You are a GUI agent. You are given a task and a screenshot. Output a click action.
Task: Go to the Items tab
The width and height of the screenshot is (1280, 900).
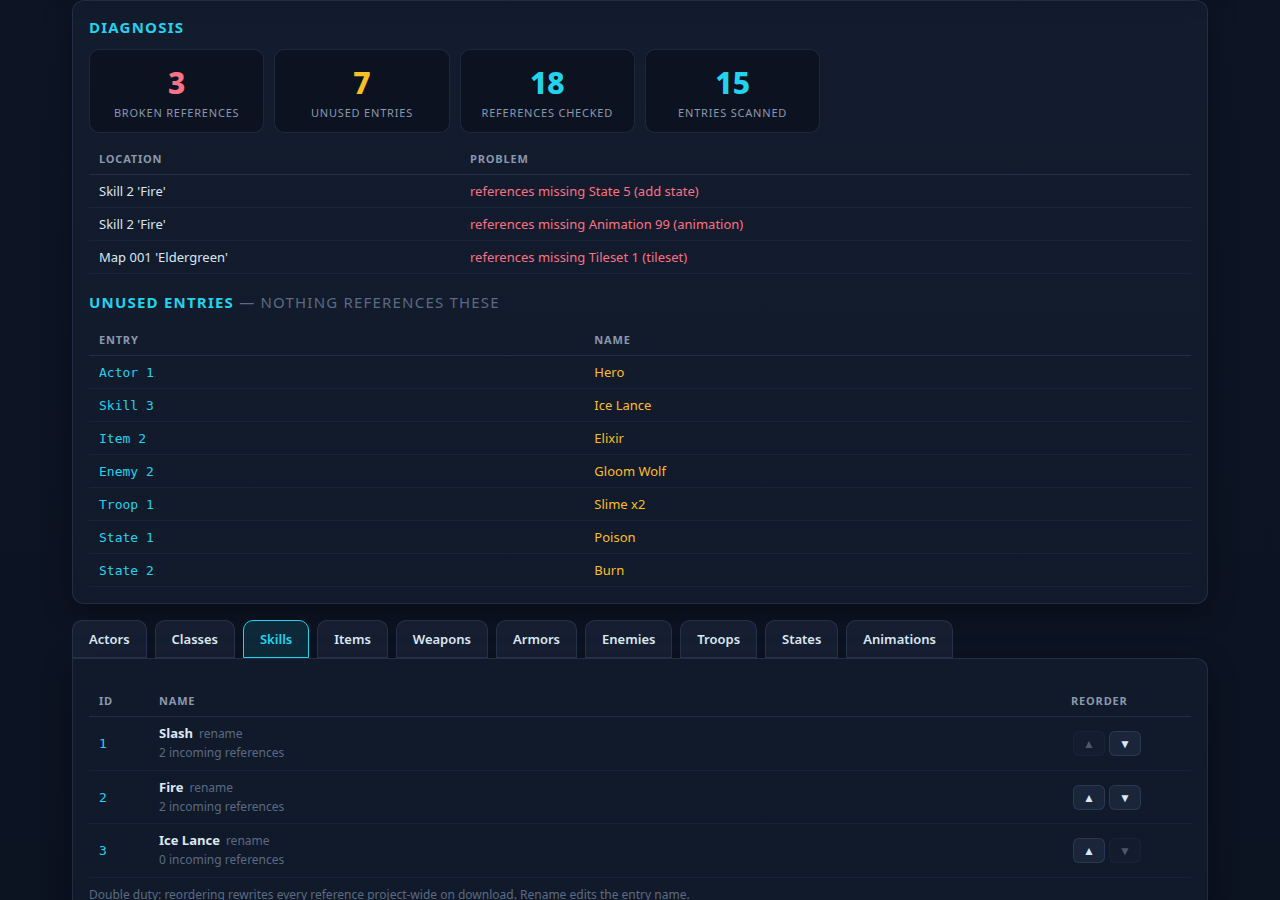click(352, 640)
